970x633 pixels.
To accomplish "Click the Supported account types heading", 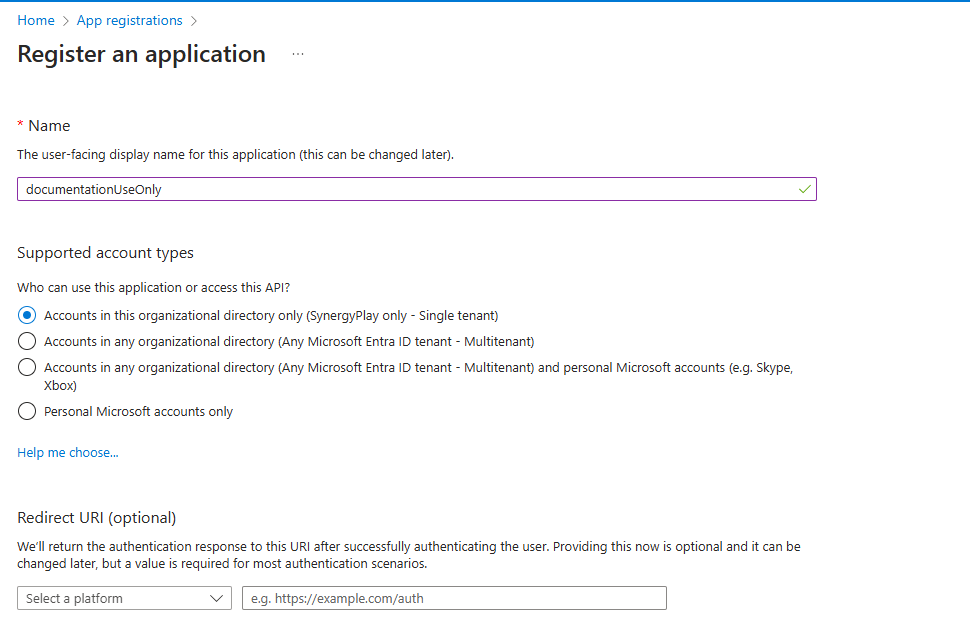I will point(105,253).
